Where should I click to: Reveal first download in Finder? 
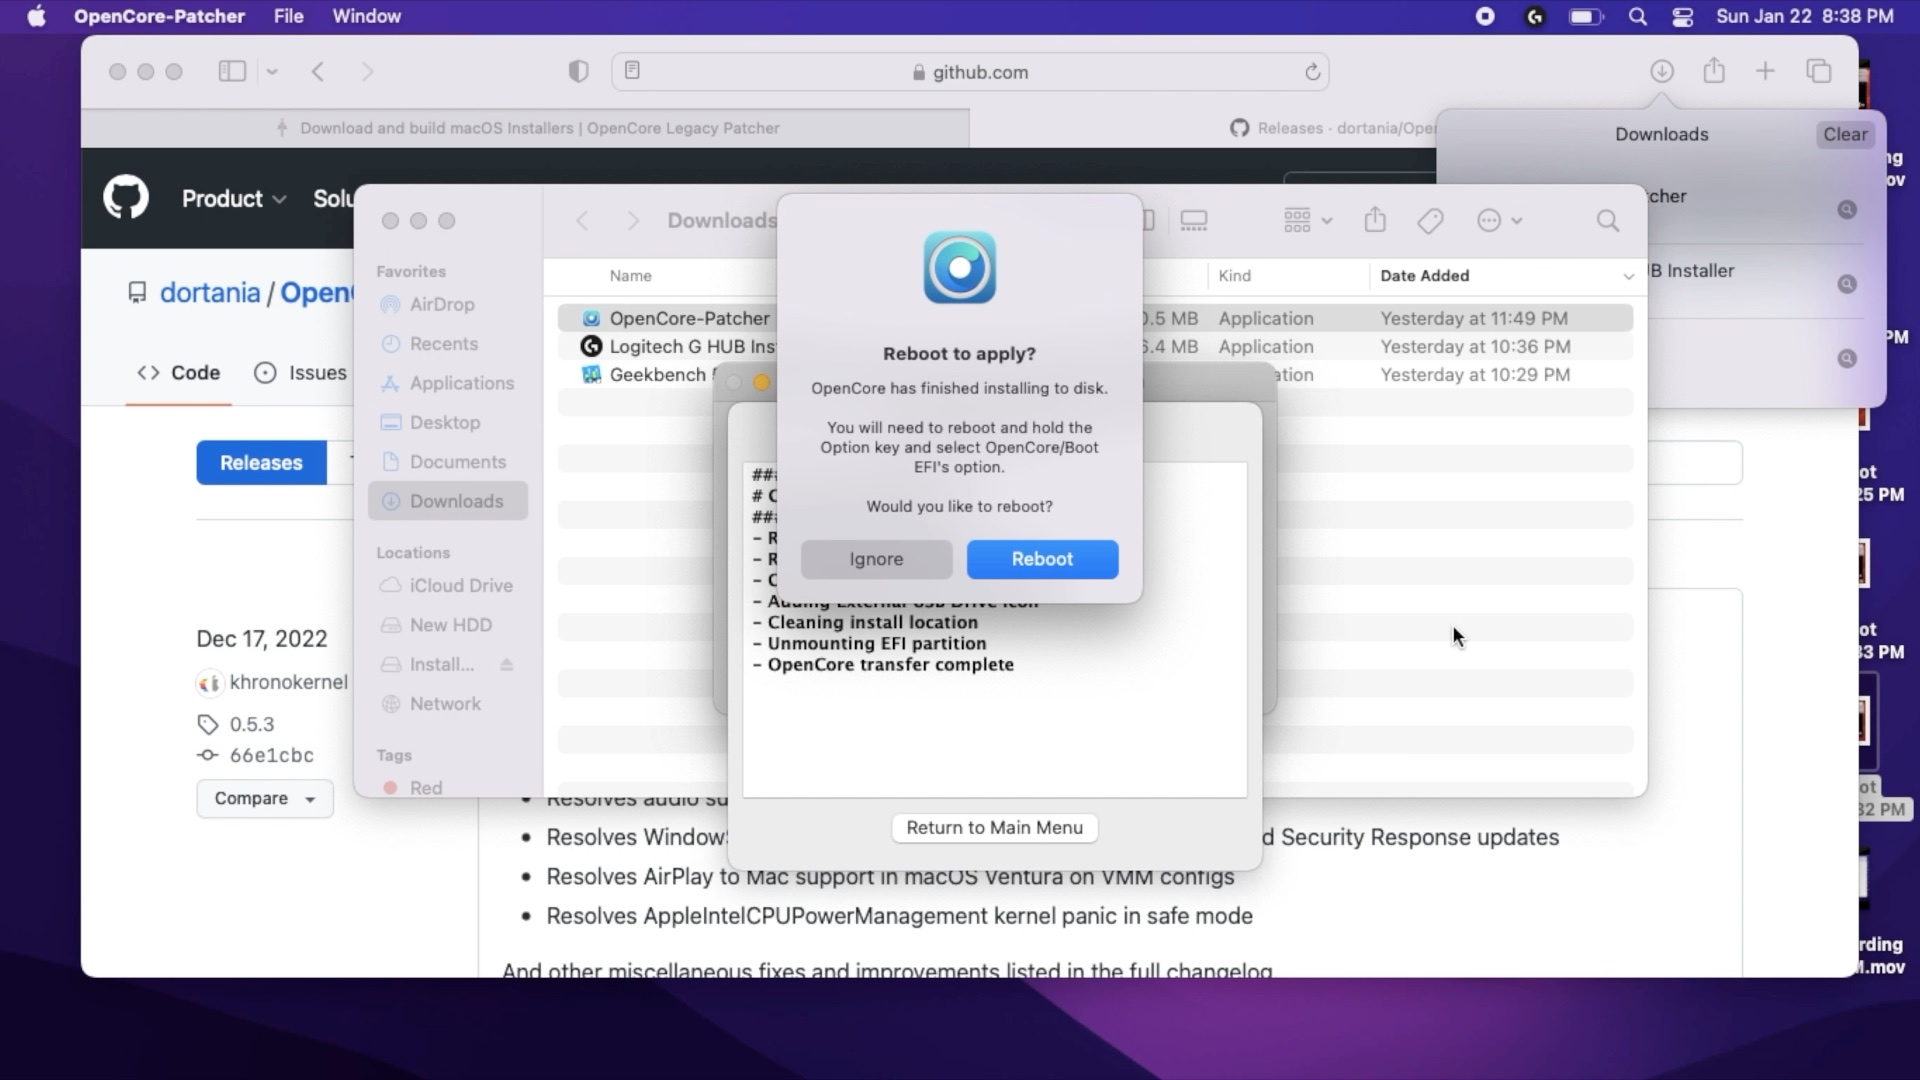click(1847, 209)
